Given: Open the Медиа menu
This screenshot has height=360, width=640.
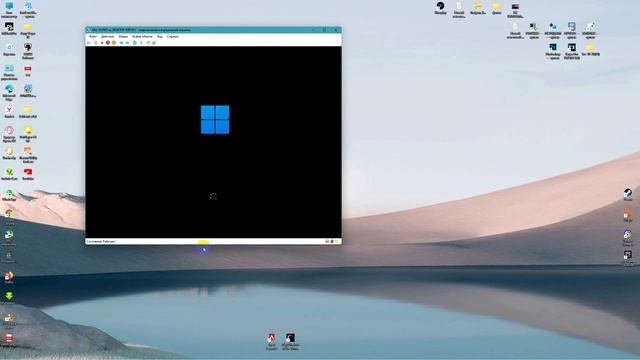Looking at the screenshot, I should click(123, 36).
